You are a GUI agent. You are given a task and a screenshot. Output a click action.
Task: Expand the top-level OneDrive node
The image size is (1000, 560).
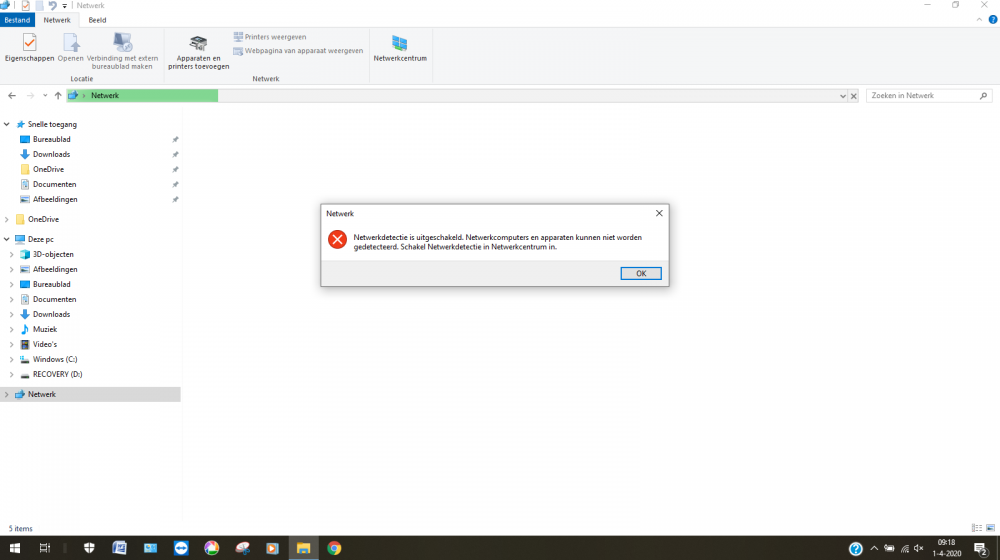[x=7, y=219]
